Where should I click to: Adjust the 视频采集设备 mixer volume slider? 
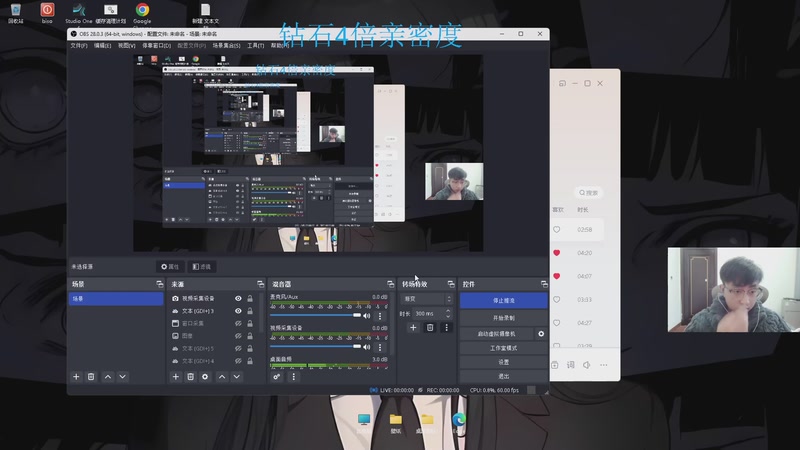[315, 346]
